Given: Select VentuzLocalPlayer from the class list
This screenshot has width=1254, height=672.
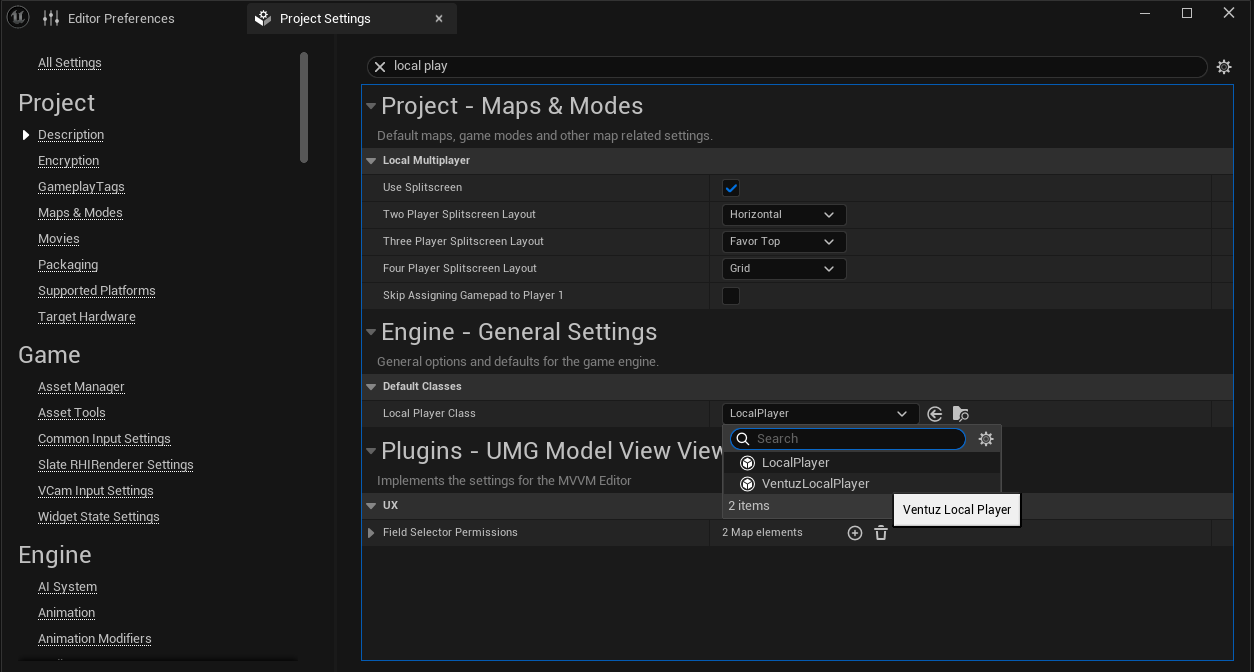Looking at the screenshot, I should [815, 484].
